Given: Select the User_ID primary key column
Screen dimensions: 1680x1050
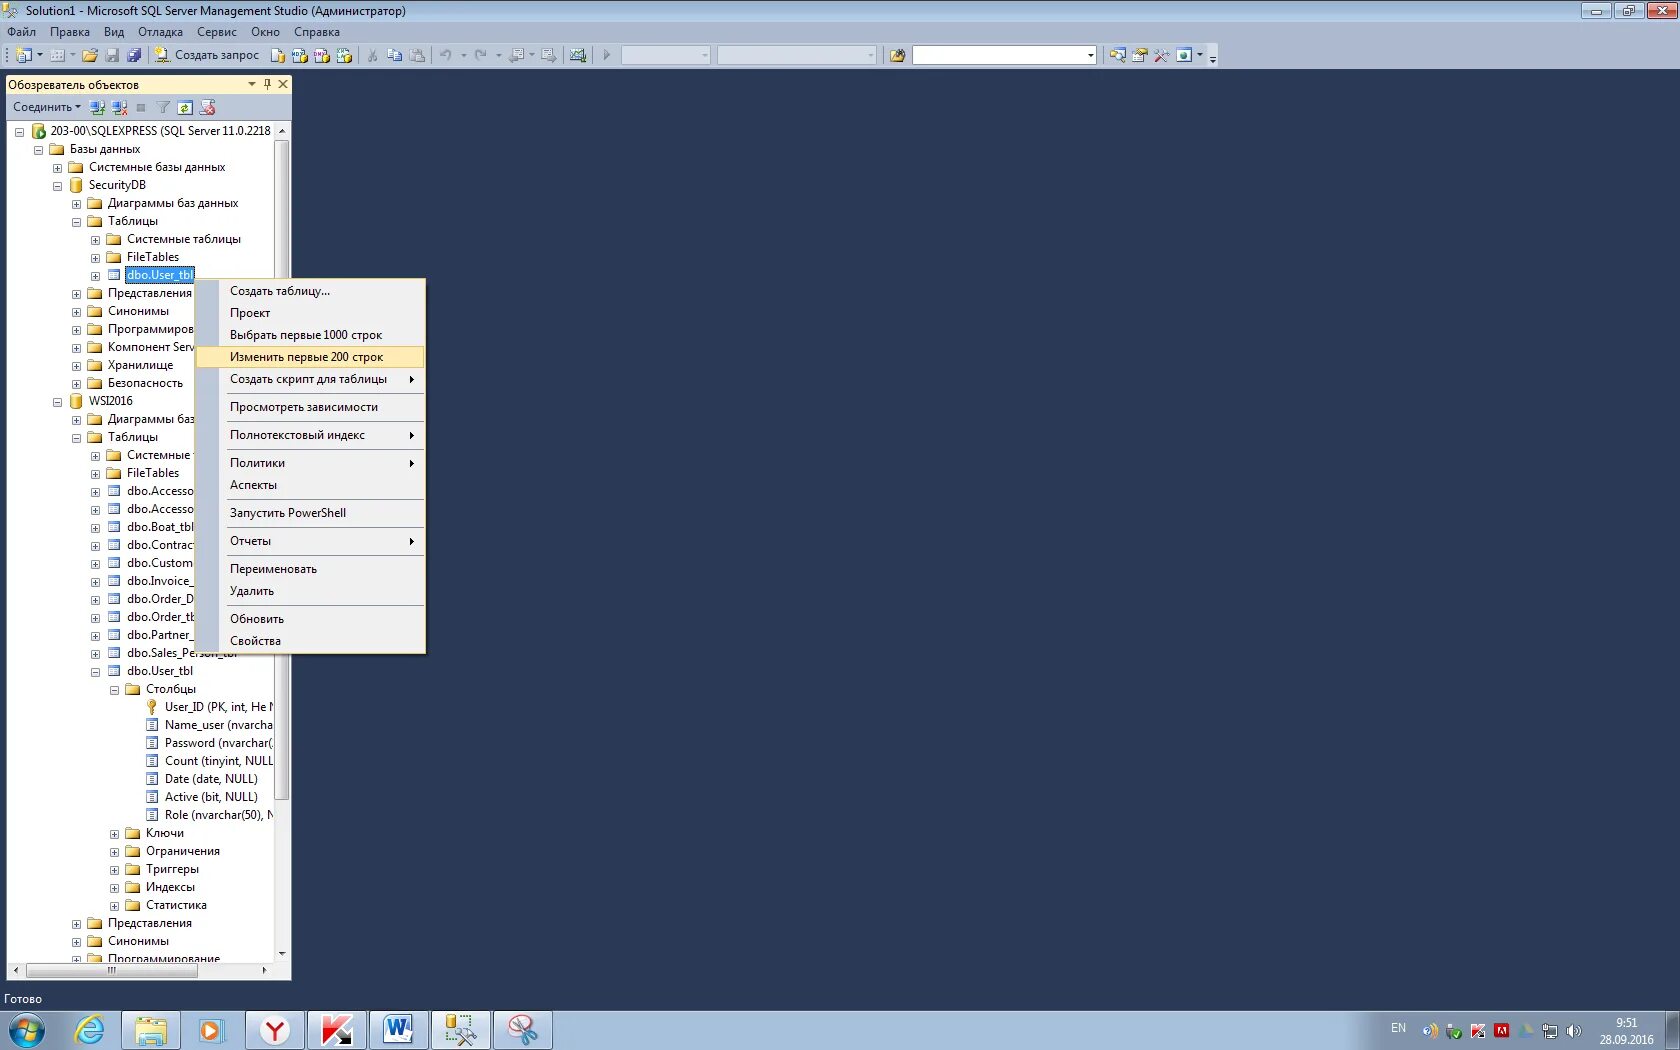Looking at the screenshot, I should [209, 707].
